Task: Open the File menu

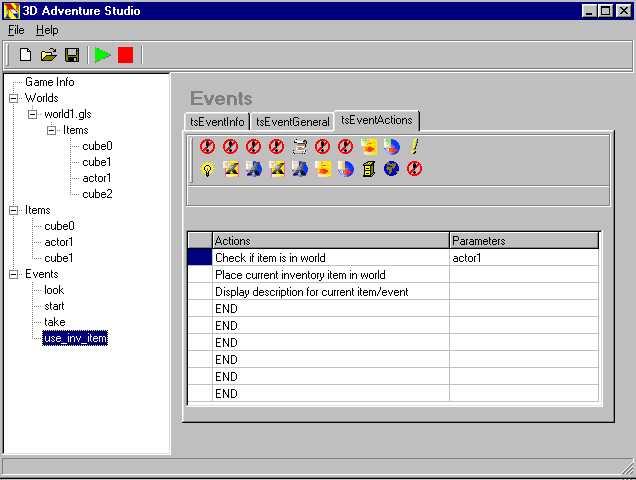Action: click(16, 30)
